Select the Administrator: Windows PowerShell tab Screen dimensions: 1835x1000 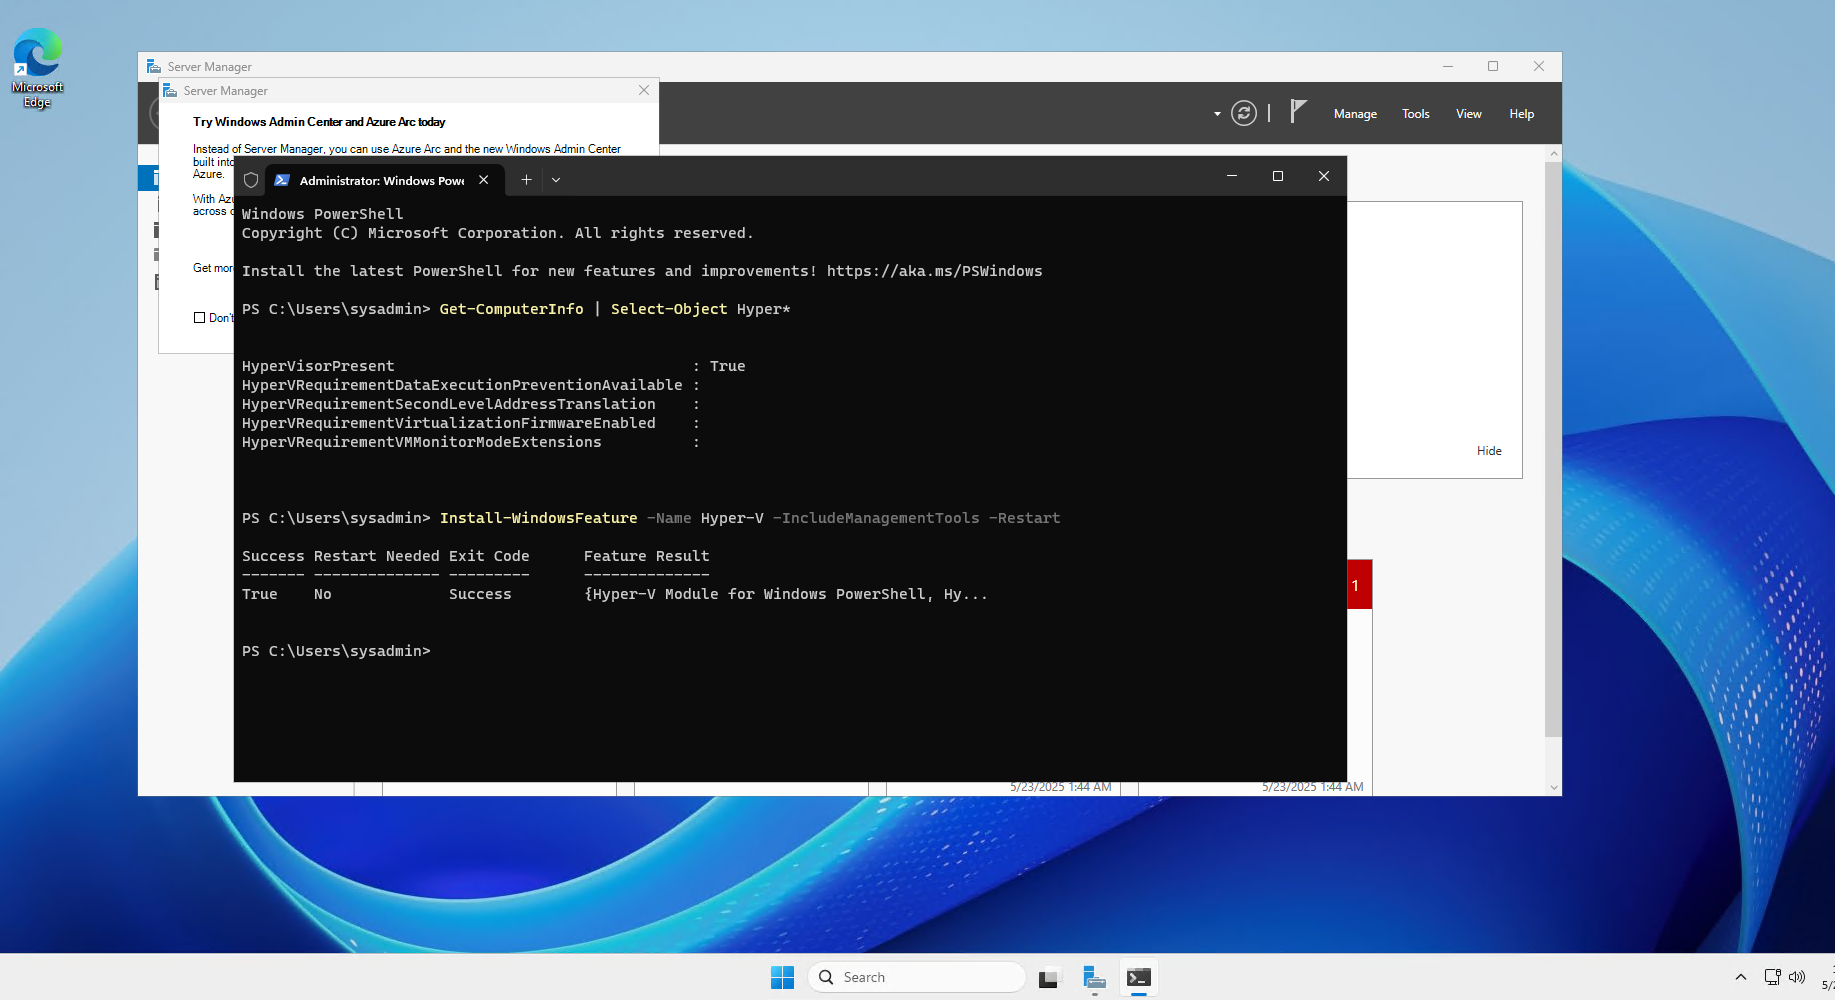(x=382, y=180)
